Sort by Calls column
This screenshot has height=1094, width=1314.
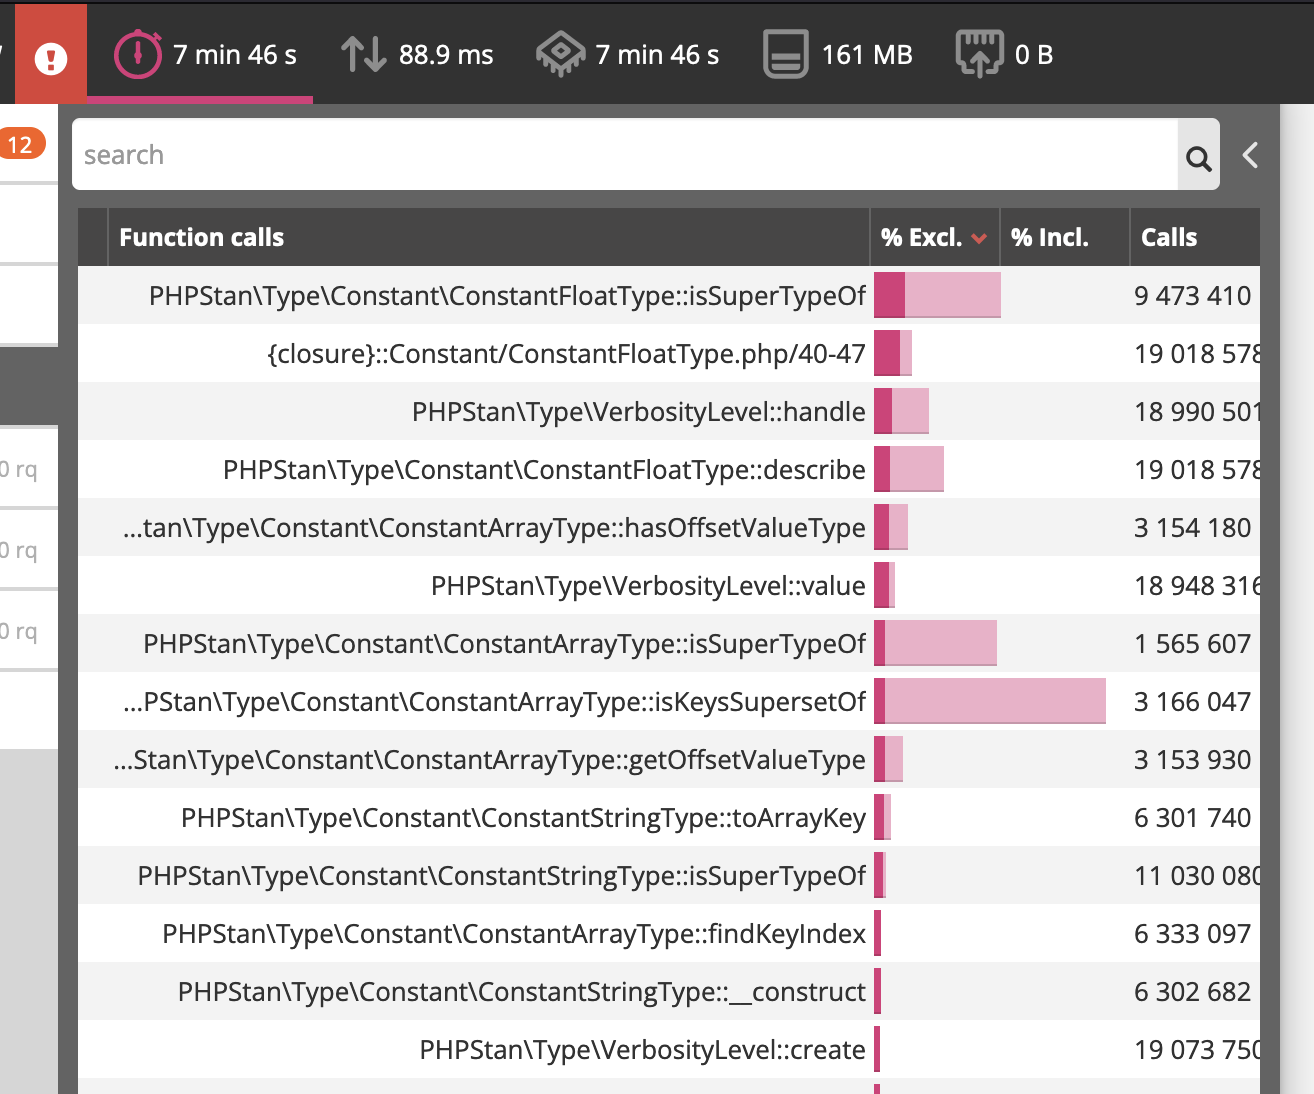coord(1195,237)
